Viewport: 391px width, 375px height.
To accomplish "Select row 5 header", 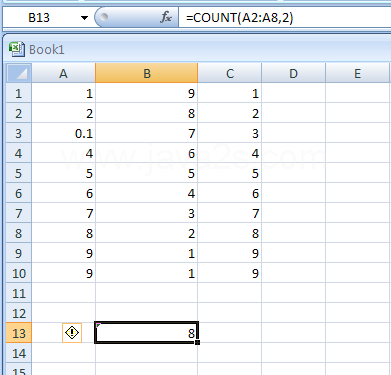I will coord(19,173).
